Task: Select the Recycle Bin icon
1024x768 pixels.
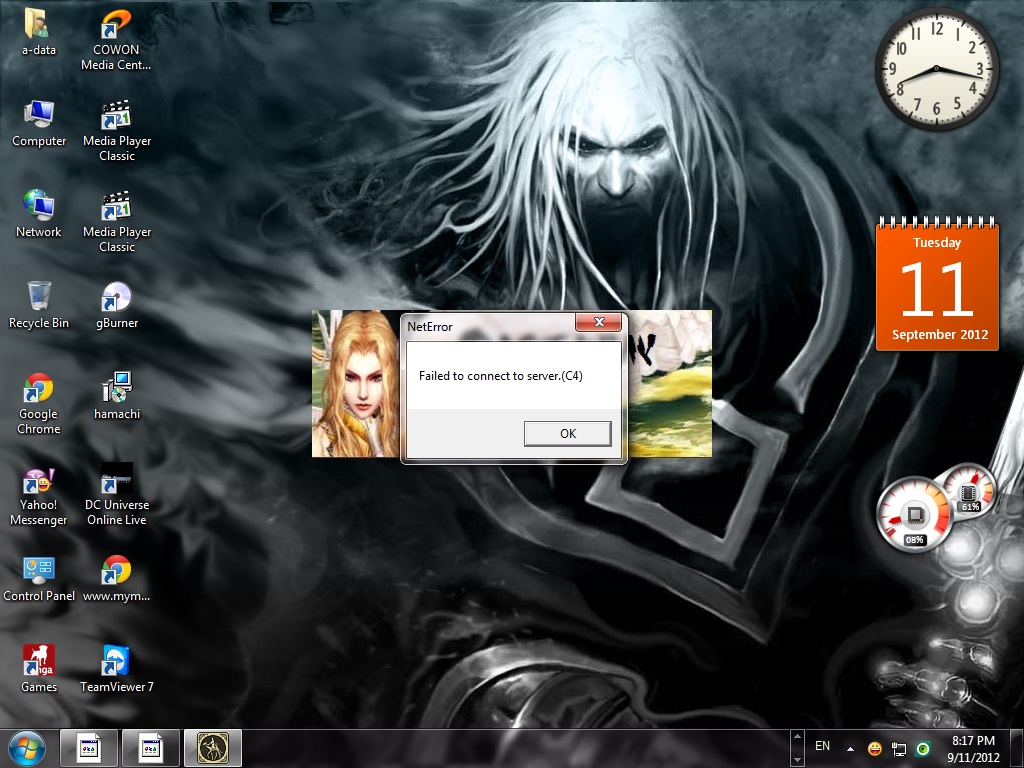Action: tap(39, 299)
